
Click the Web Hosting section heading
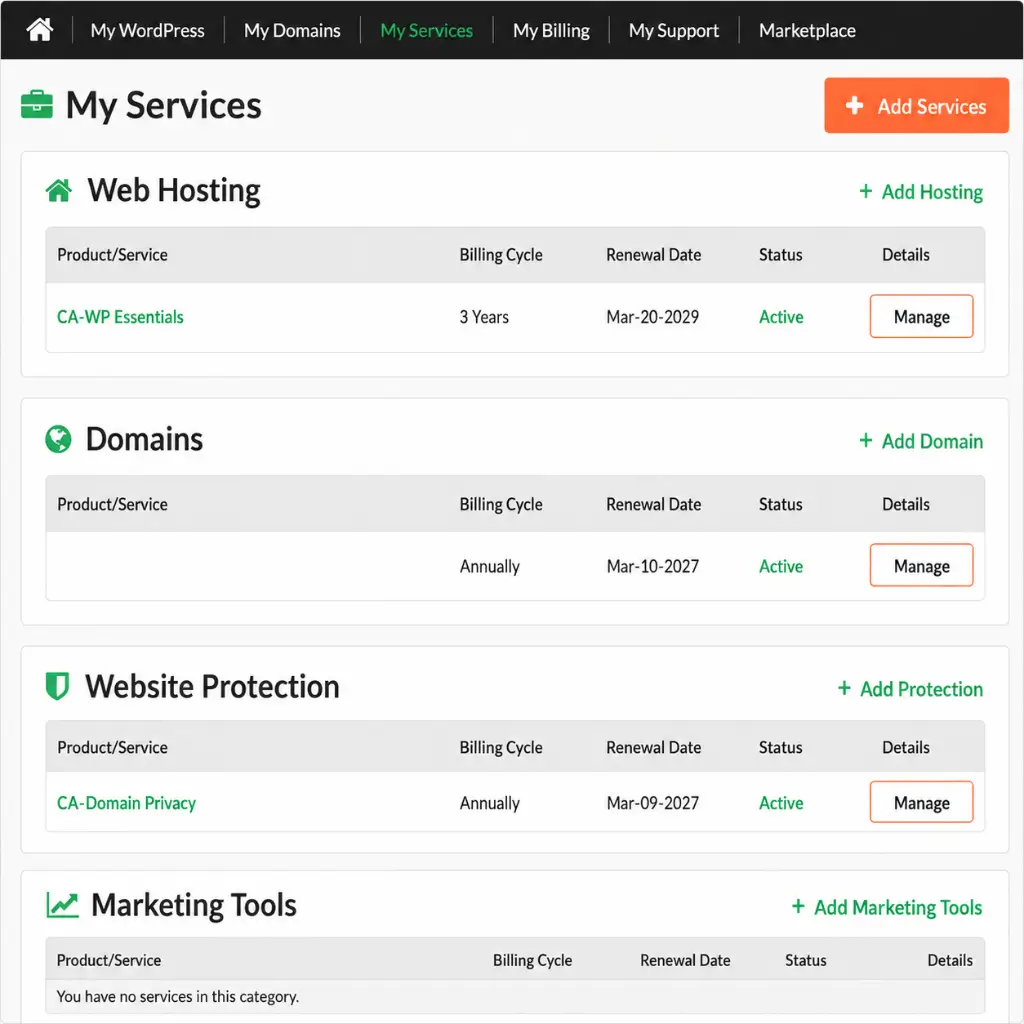pyautogui.click(x=174, y=191)
